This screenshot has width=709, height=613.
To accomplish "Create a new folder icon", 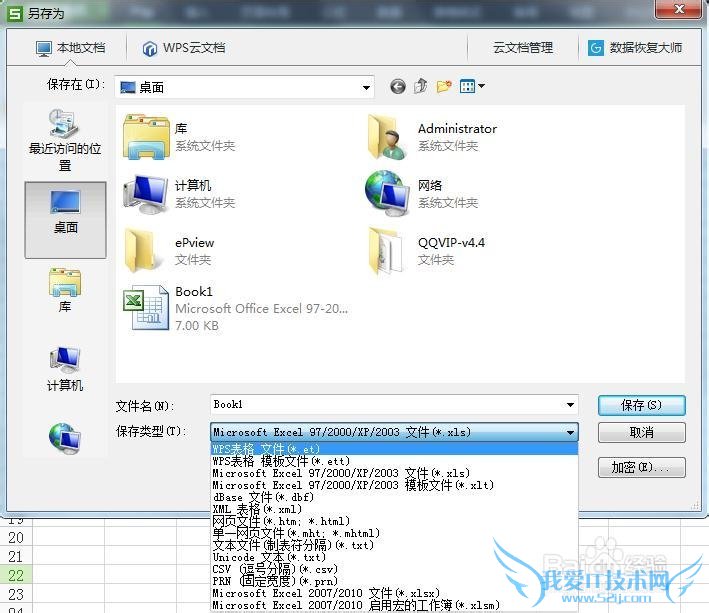I will [444, 86].
